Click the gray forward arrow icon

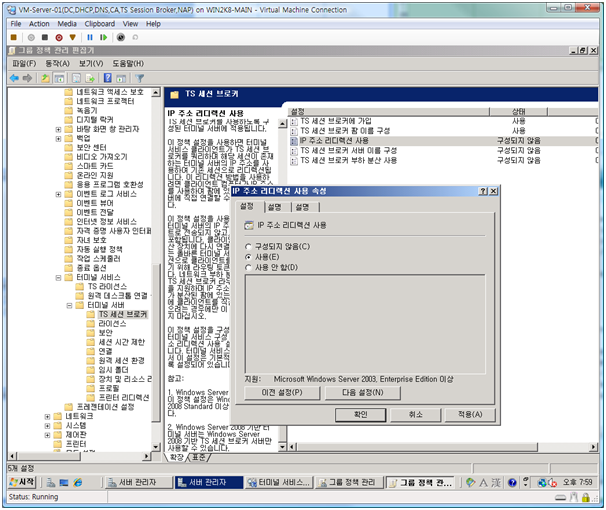[27, 78]
